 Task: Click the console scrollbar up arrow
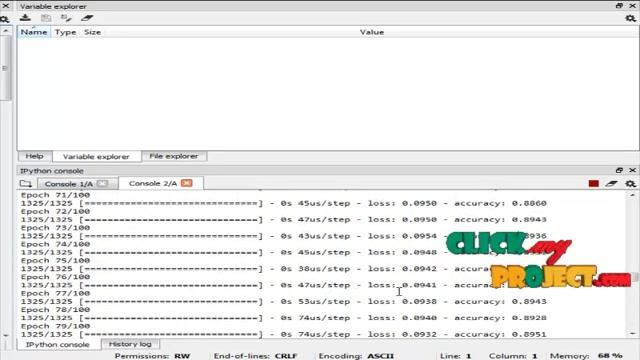point(632,195)
